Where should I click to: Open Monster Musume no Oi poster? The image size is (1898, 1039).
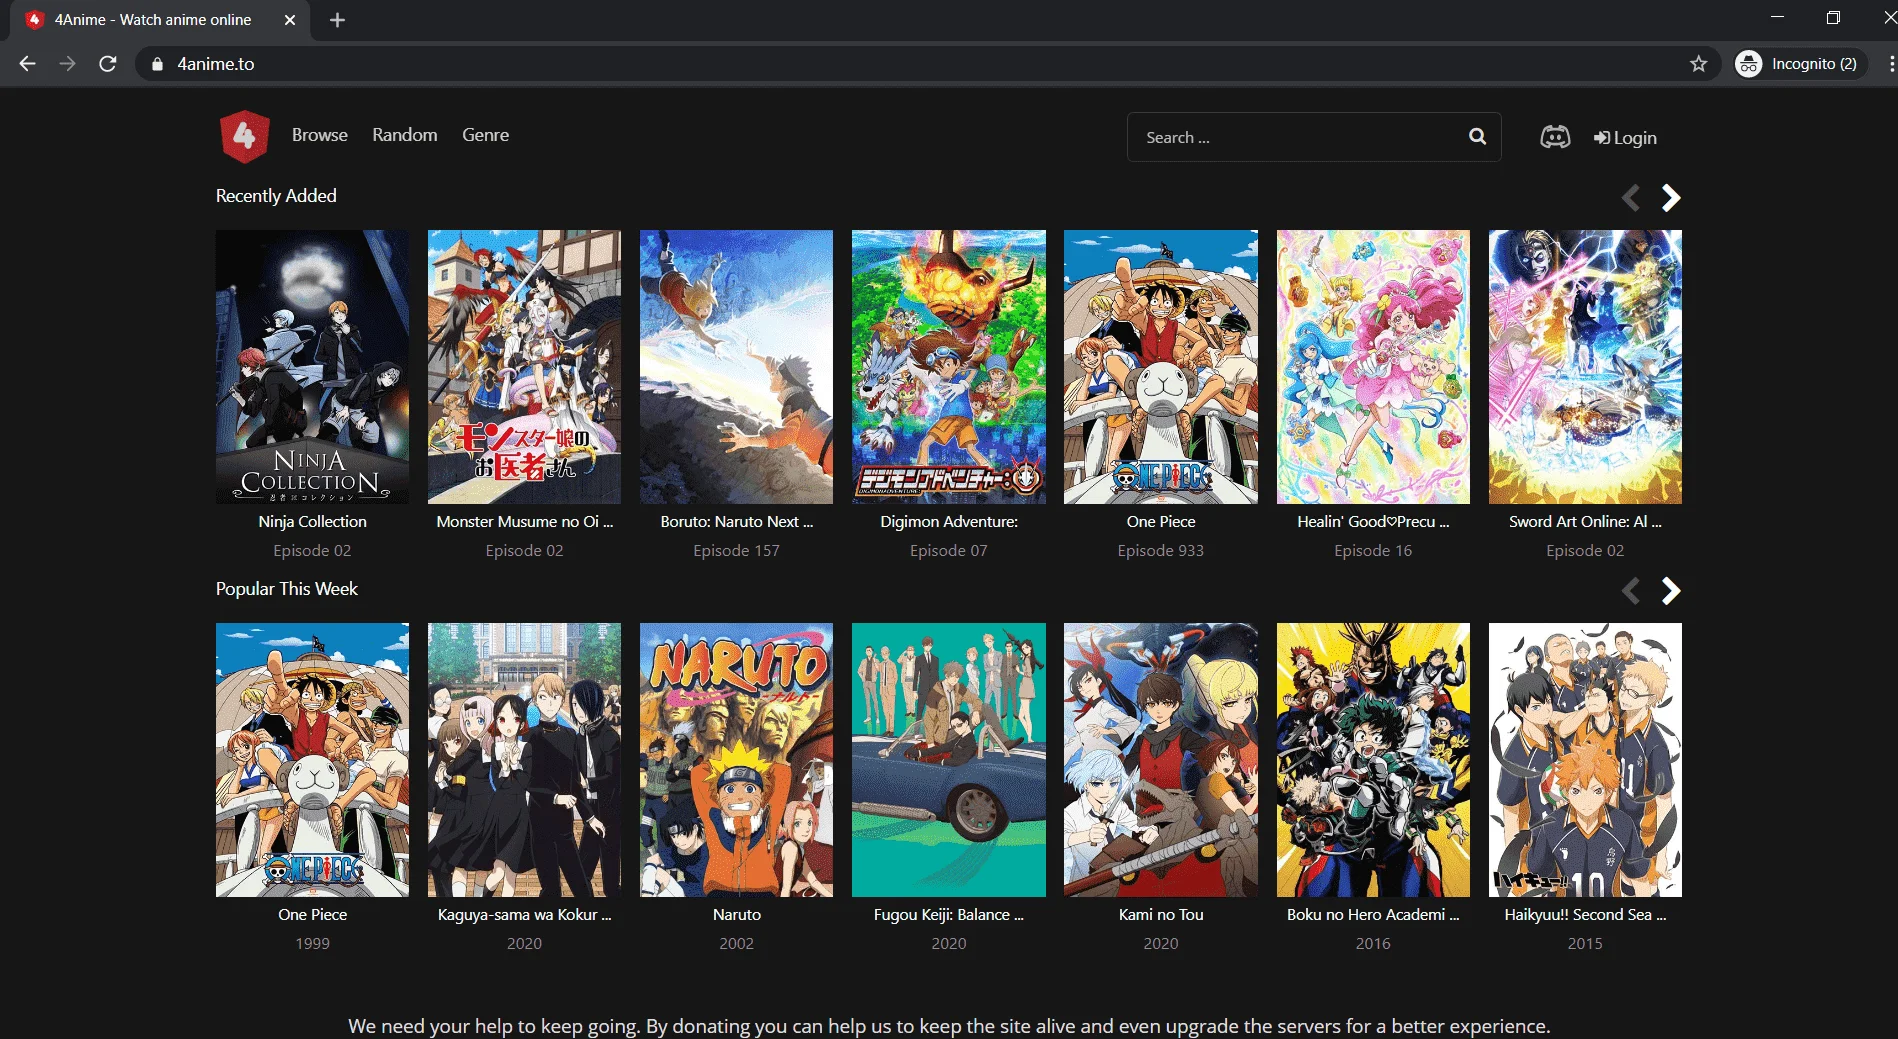(524, 367)
